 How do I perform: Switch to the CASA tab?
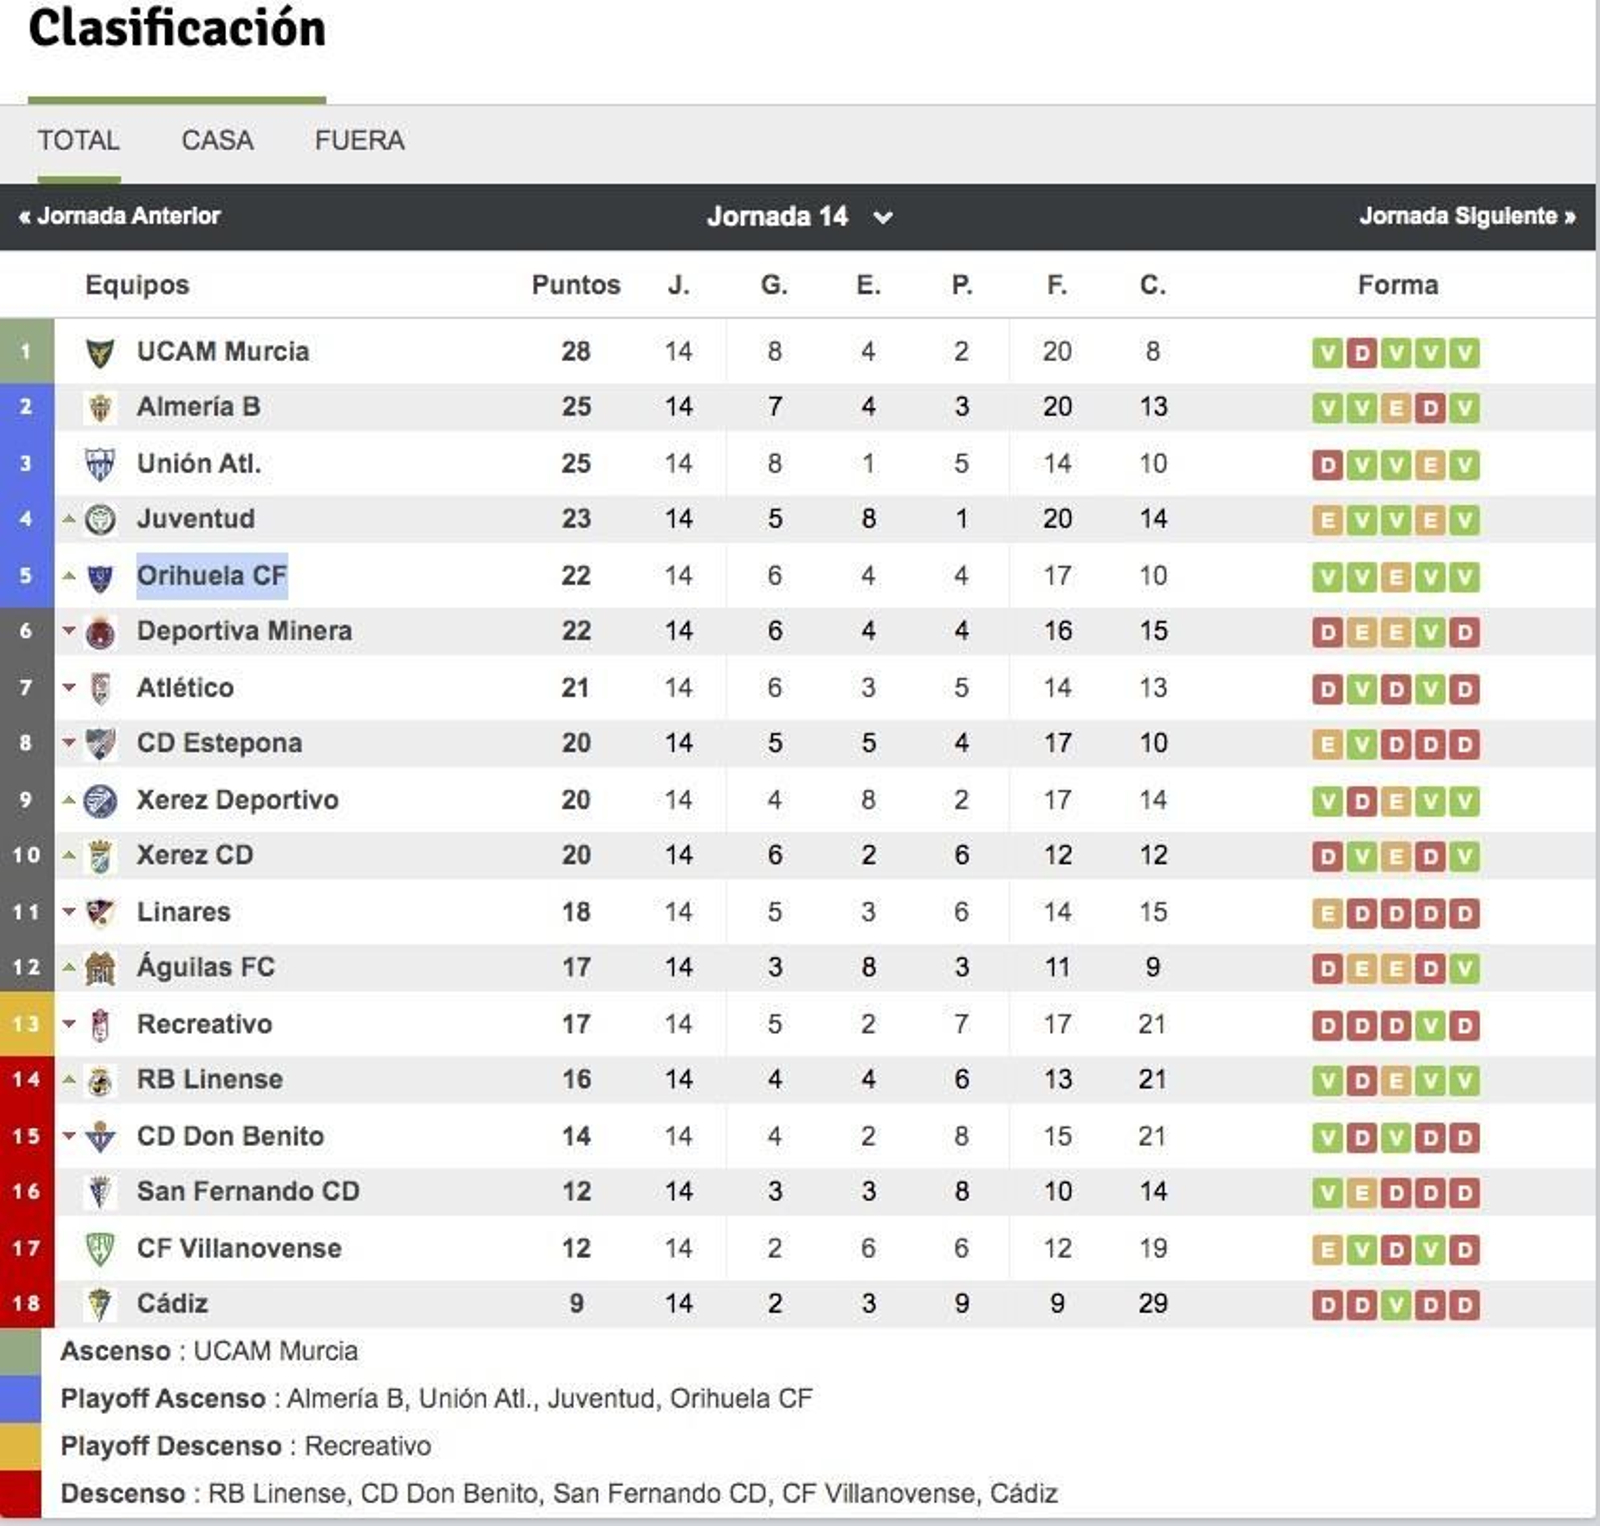[x=215, y=140]
